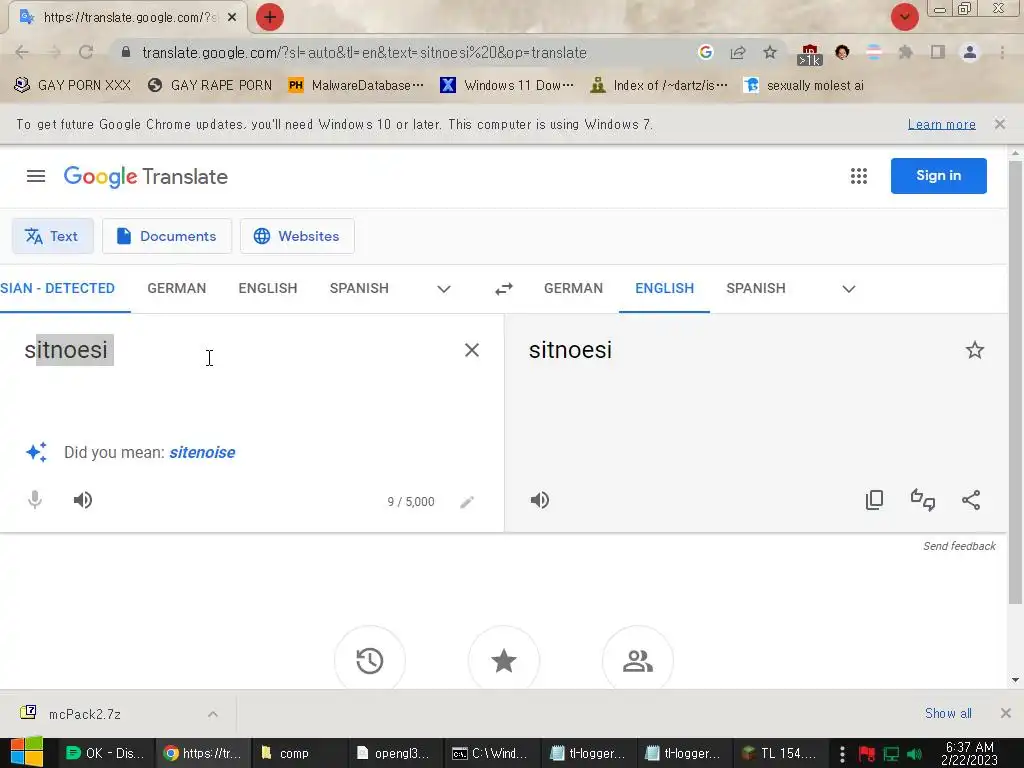Swap source and target languages
Image resolution: width=1024 pixels, height=768 pixels.
[x=504, y=289]
